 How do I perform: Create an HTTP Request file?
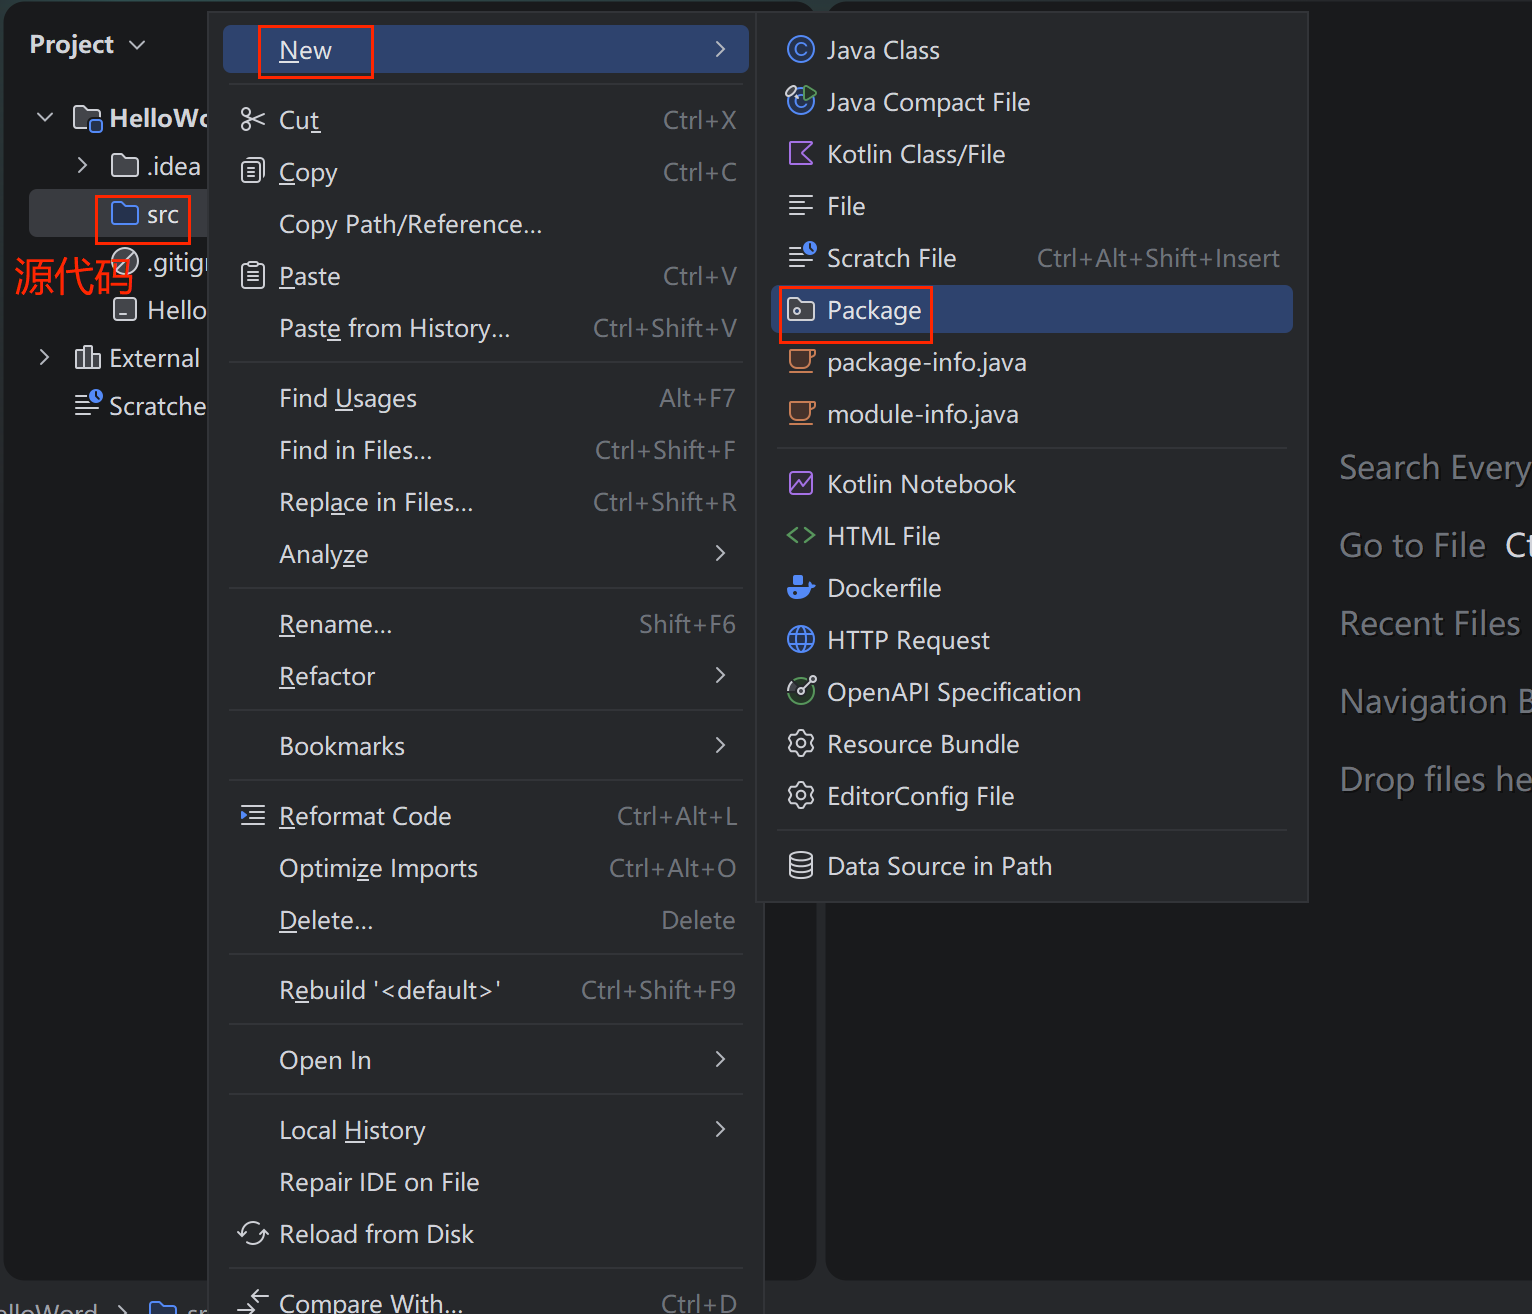click(908, 639)
